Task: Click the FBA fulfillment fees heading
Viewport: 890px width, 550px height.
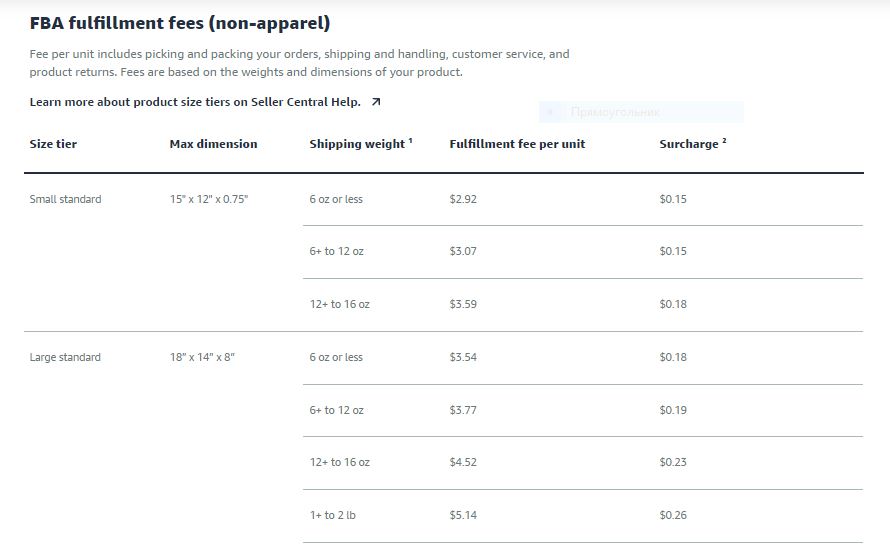Action: tap(180, 23)
